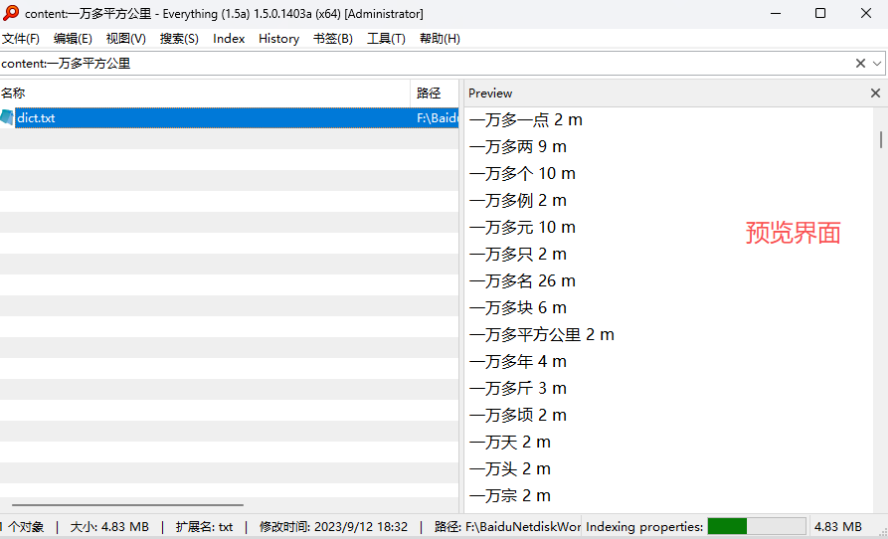Open the Index menu
The width and height of the screenshot is (888, 539).
pos(229,38)
